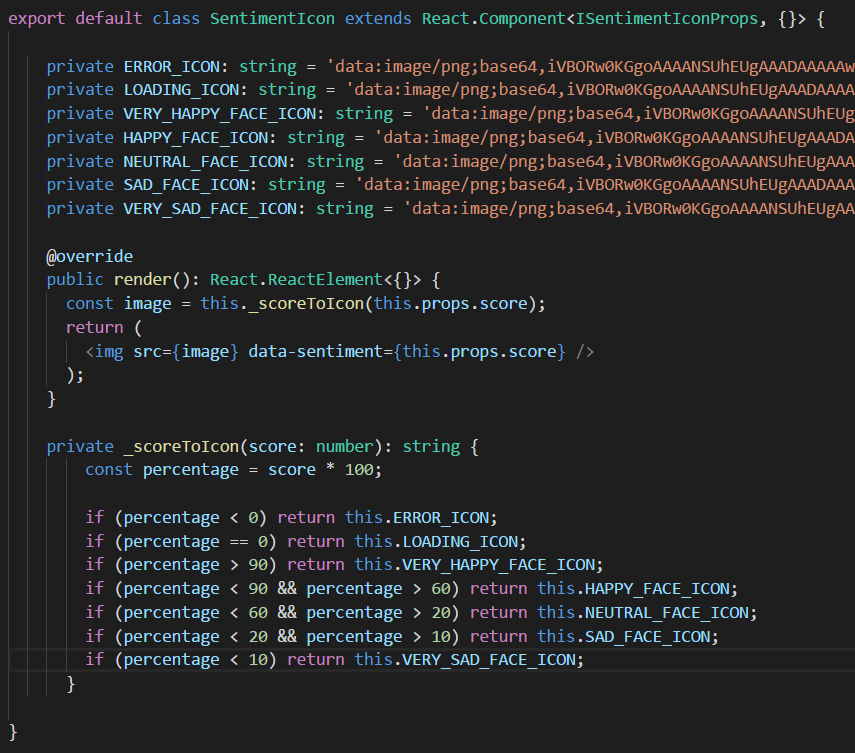Click the const image variable declaration
The height and width of the screenshot is (753, 855).
pos(147,303)
